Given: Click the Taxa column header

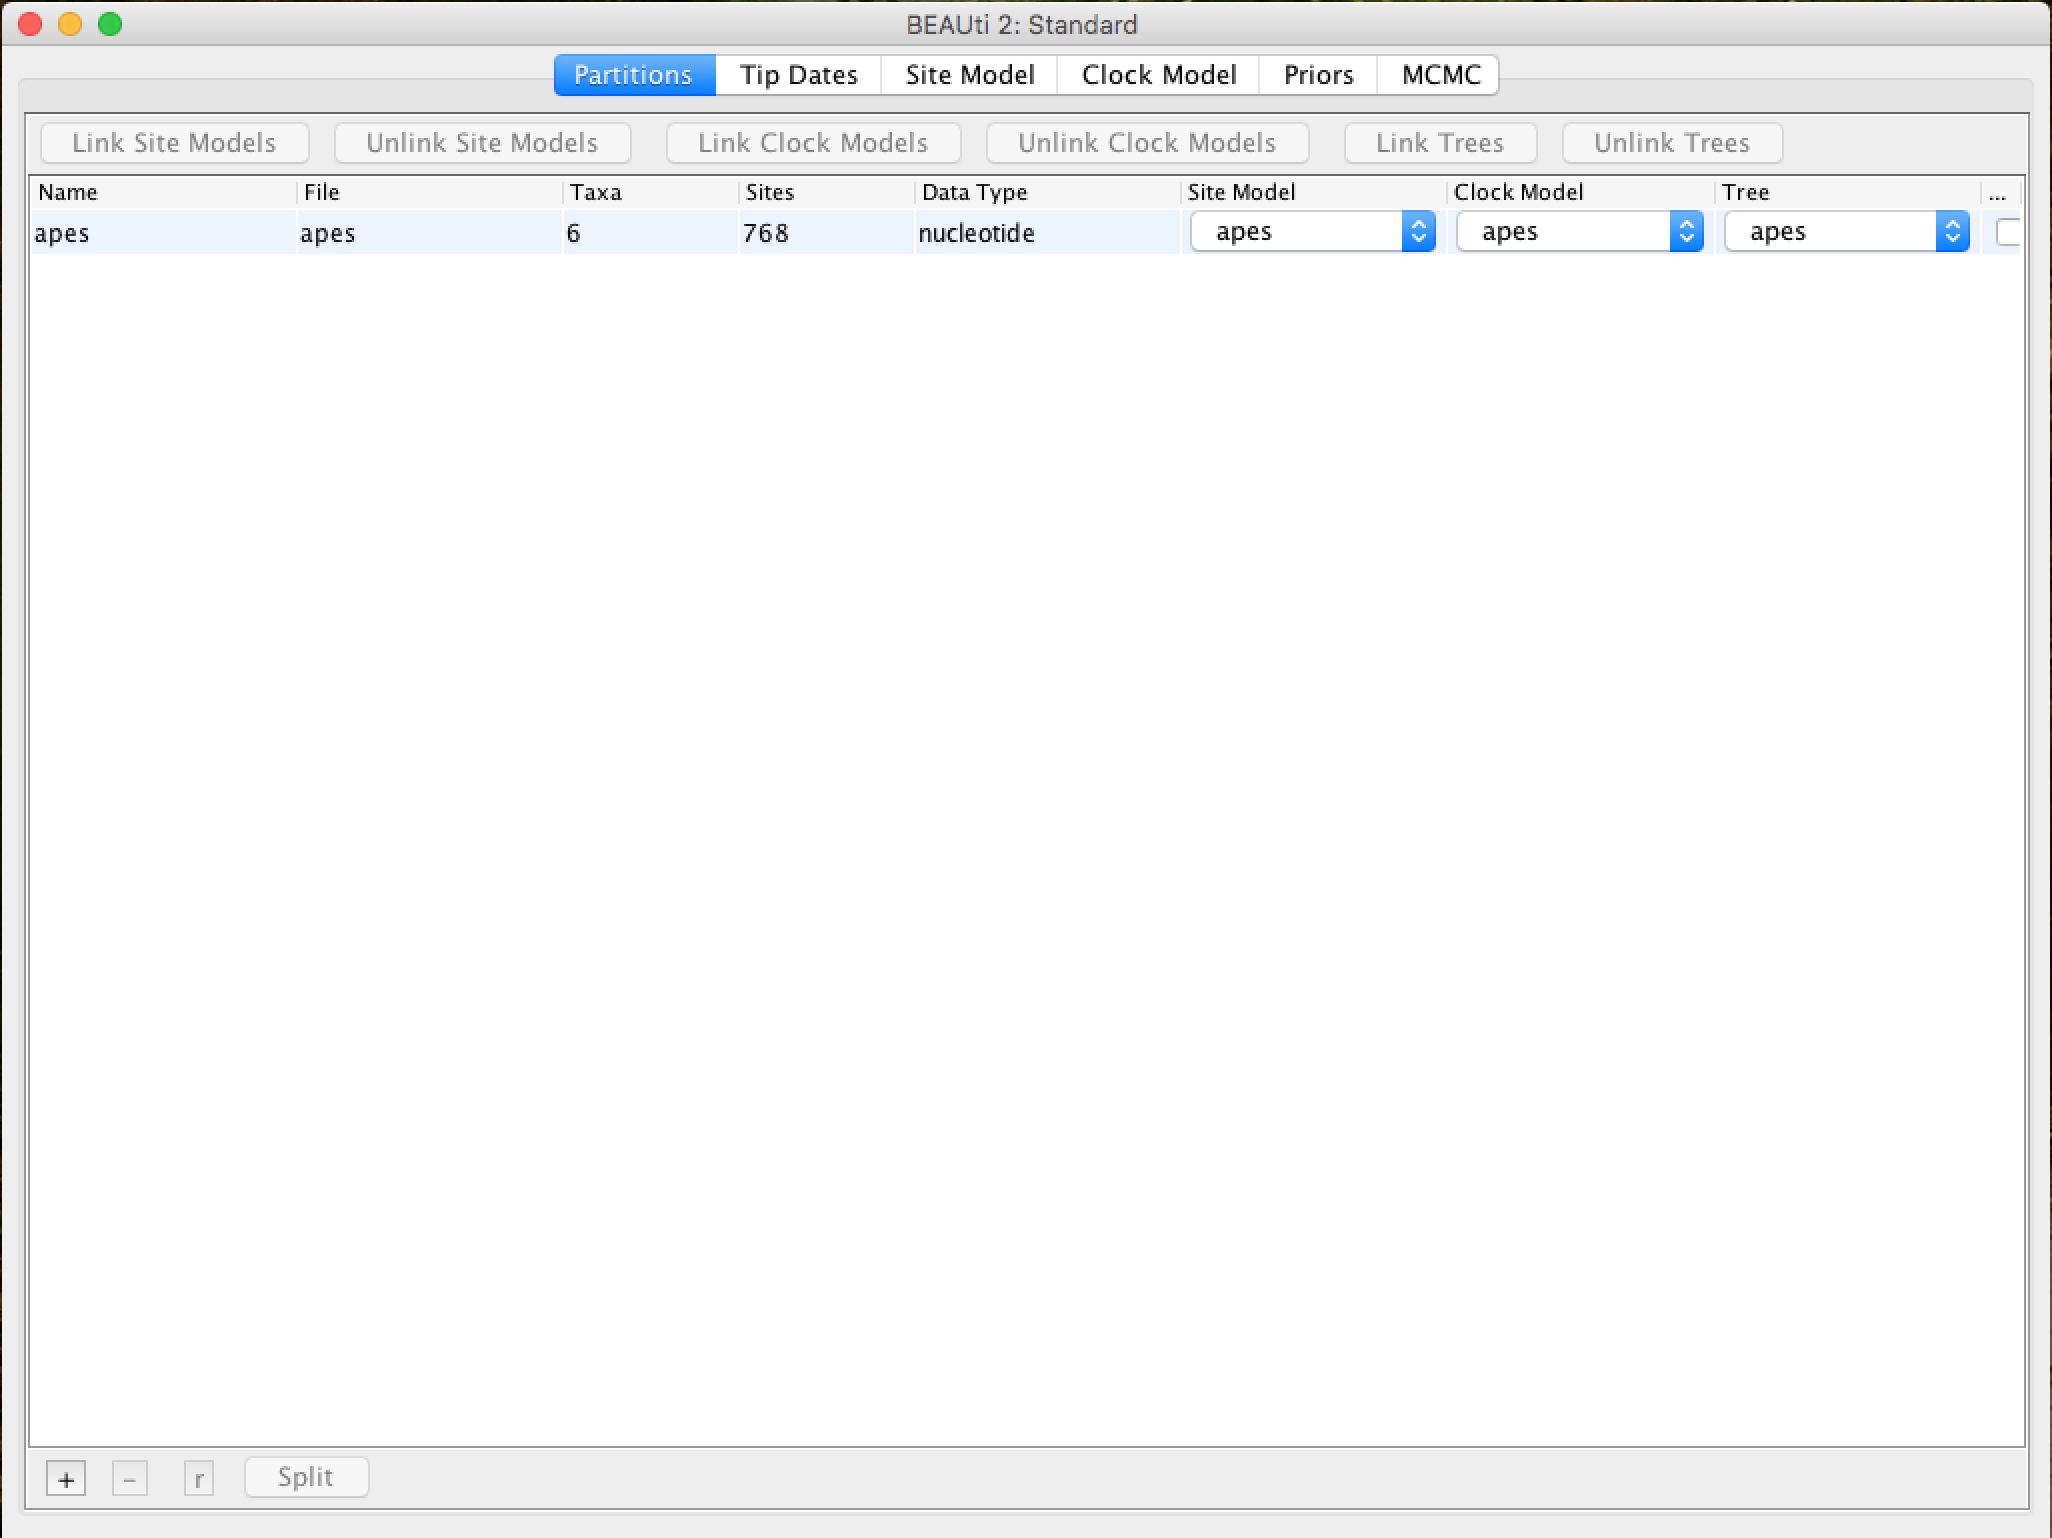Looking at the screenshot, I should pyautogui.click(x=651, y=192).
